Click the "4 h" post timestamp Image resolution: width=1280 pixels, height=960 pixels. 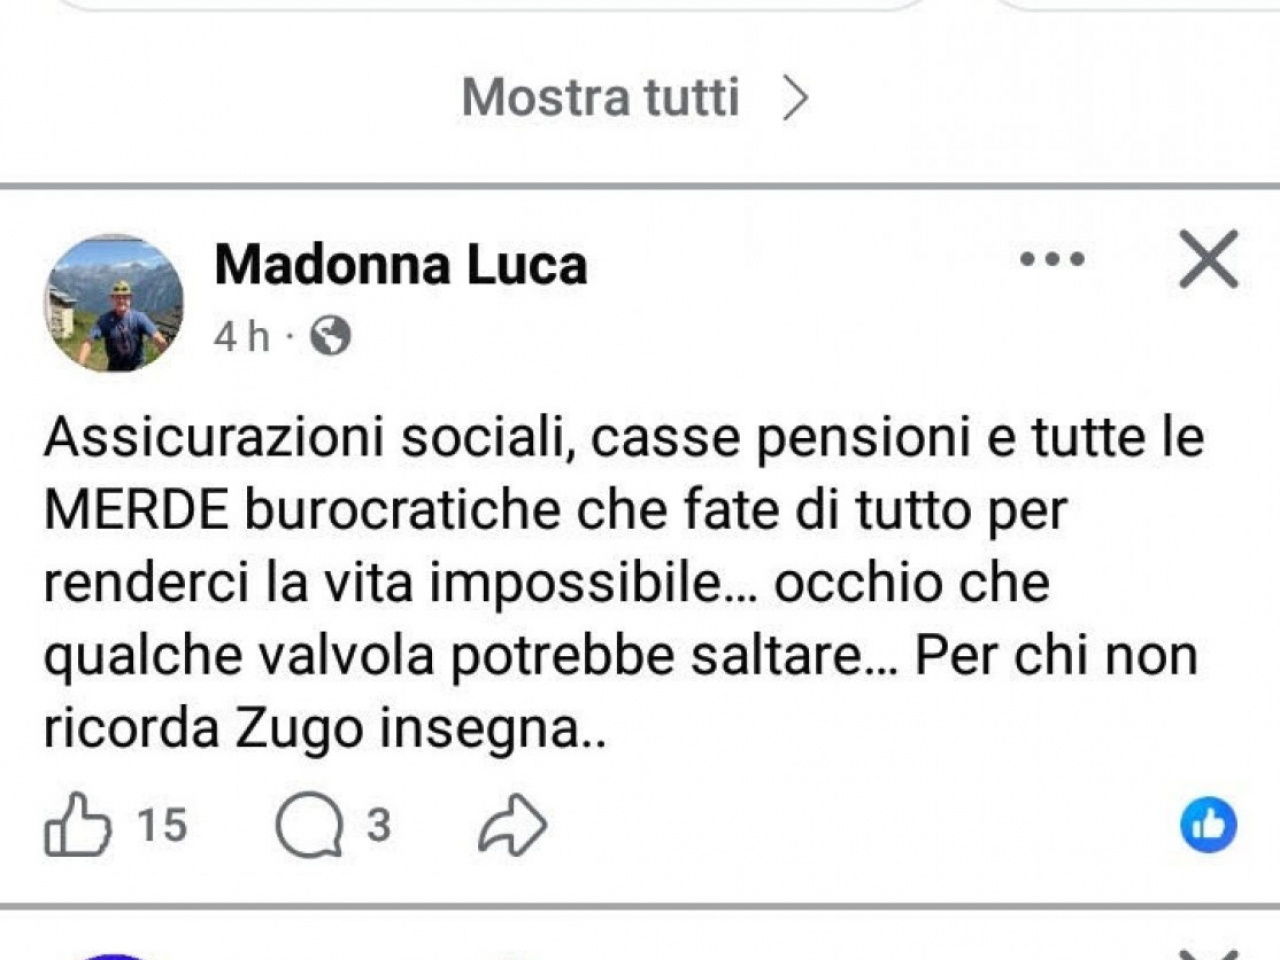241,336
